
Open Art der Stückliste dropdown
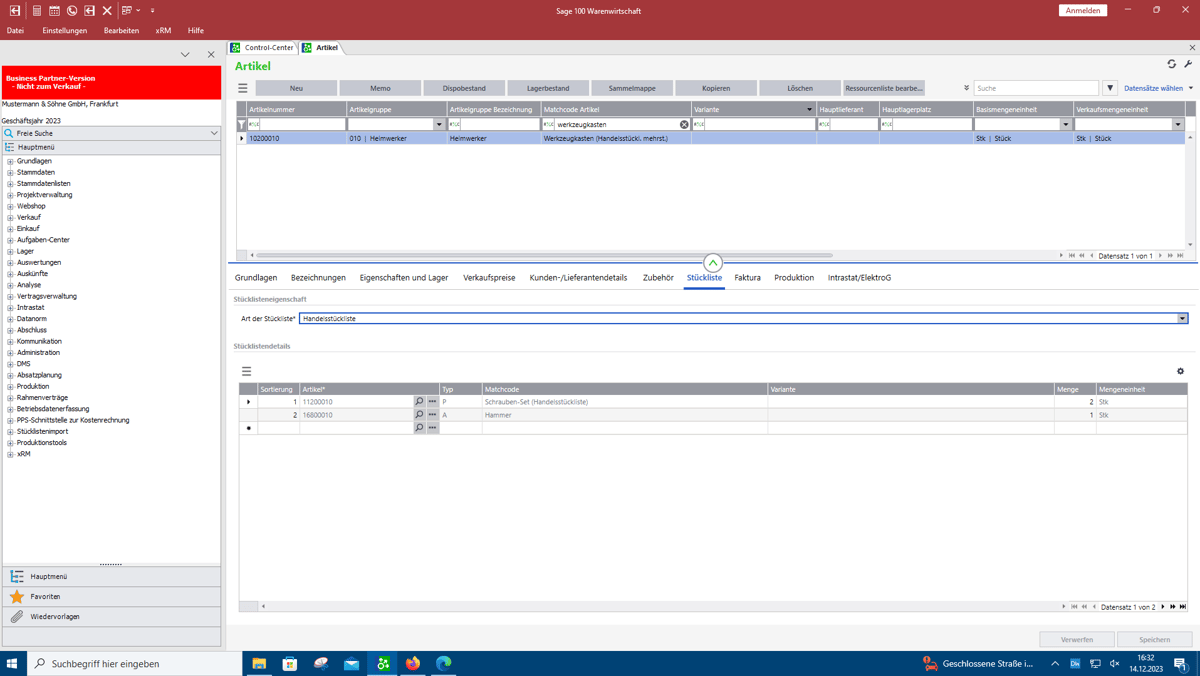click(1182, 319)
